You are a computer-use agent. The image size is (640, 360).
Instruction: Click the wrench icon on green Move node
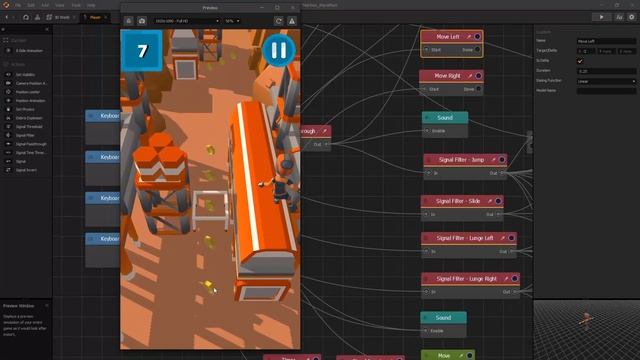click(461, 356)
